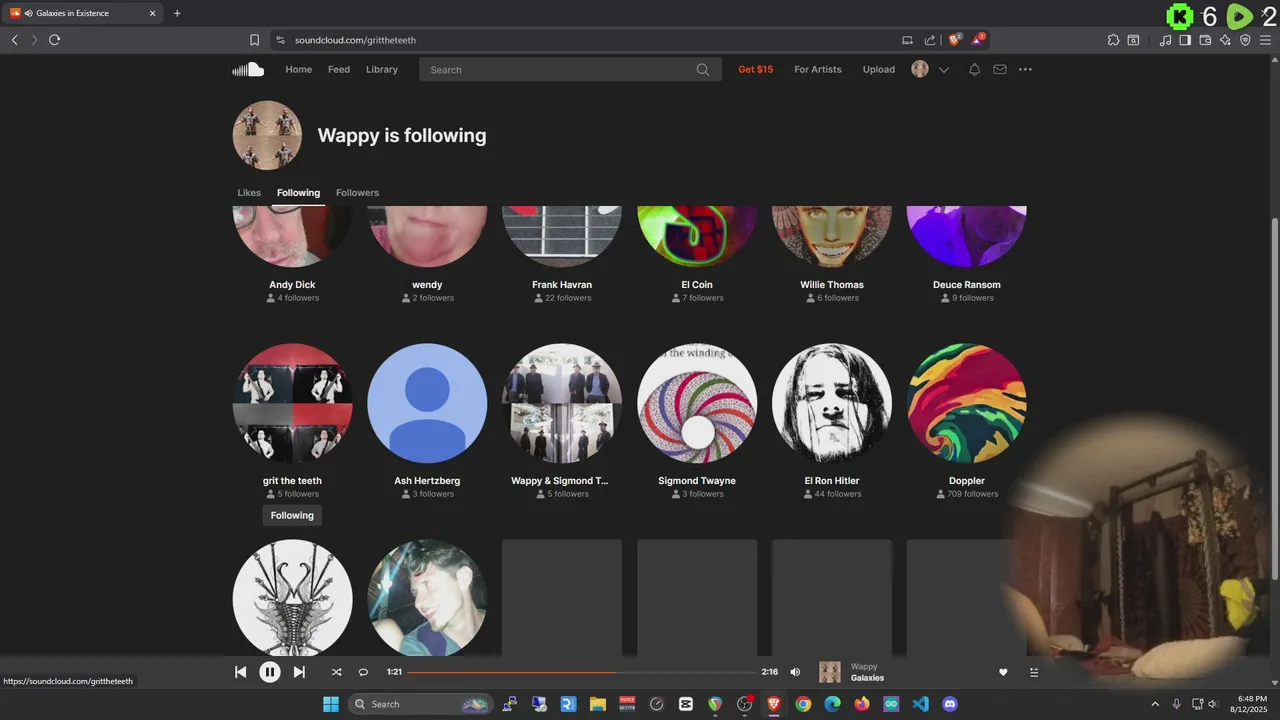The height and width of the screenshot is (720, 1280).
Task: Open File Explorer from the taskbar
Action: [x=598, y=704]
